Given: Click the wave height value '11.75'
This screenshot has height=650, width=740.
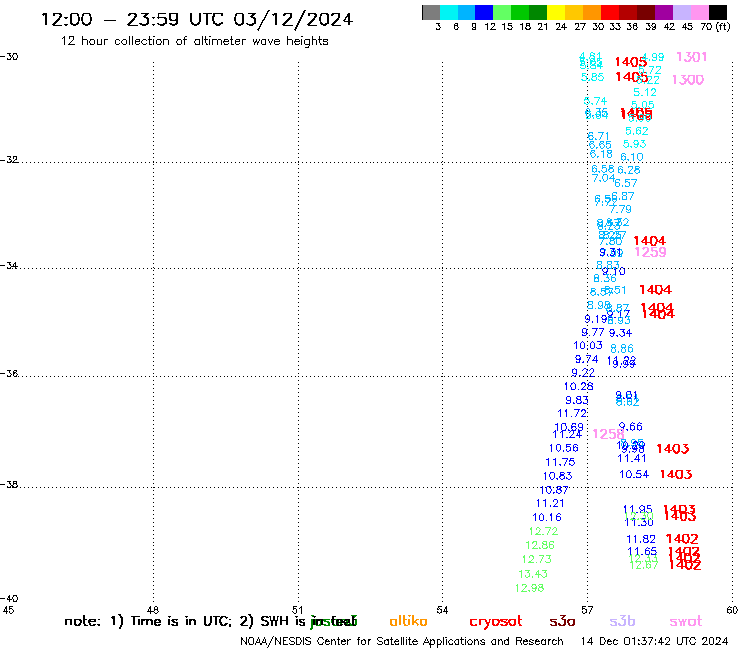Looking at the screenshot, I should (x=560, y=462).
